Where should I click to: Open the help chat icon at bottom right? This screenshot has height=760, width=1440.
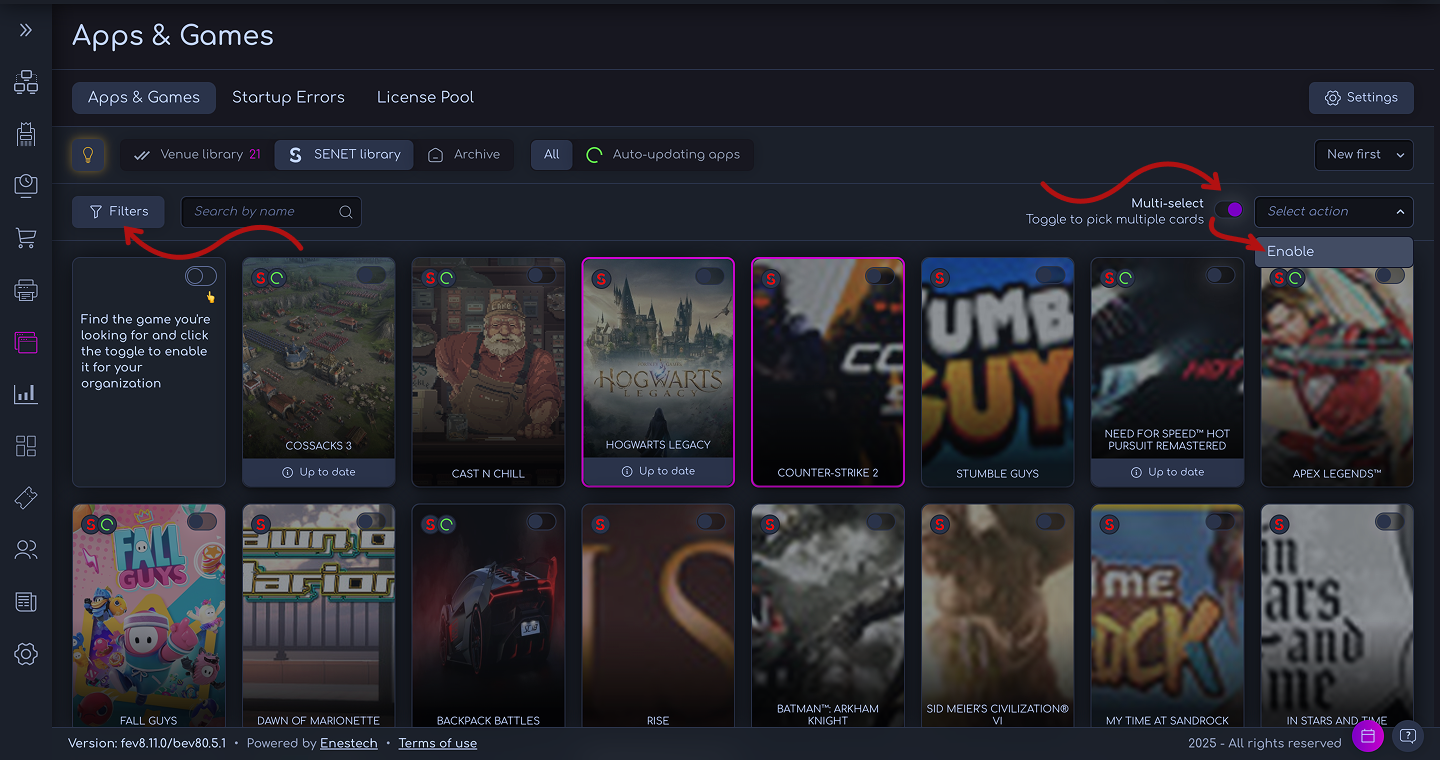(x=1407, y=736)
